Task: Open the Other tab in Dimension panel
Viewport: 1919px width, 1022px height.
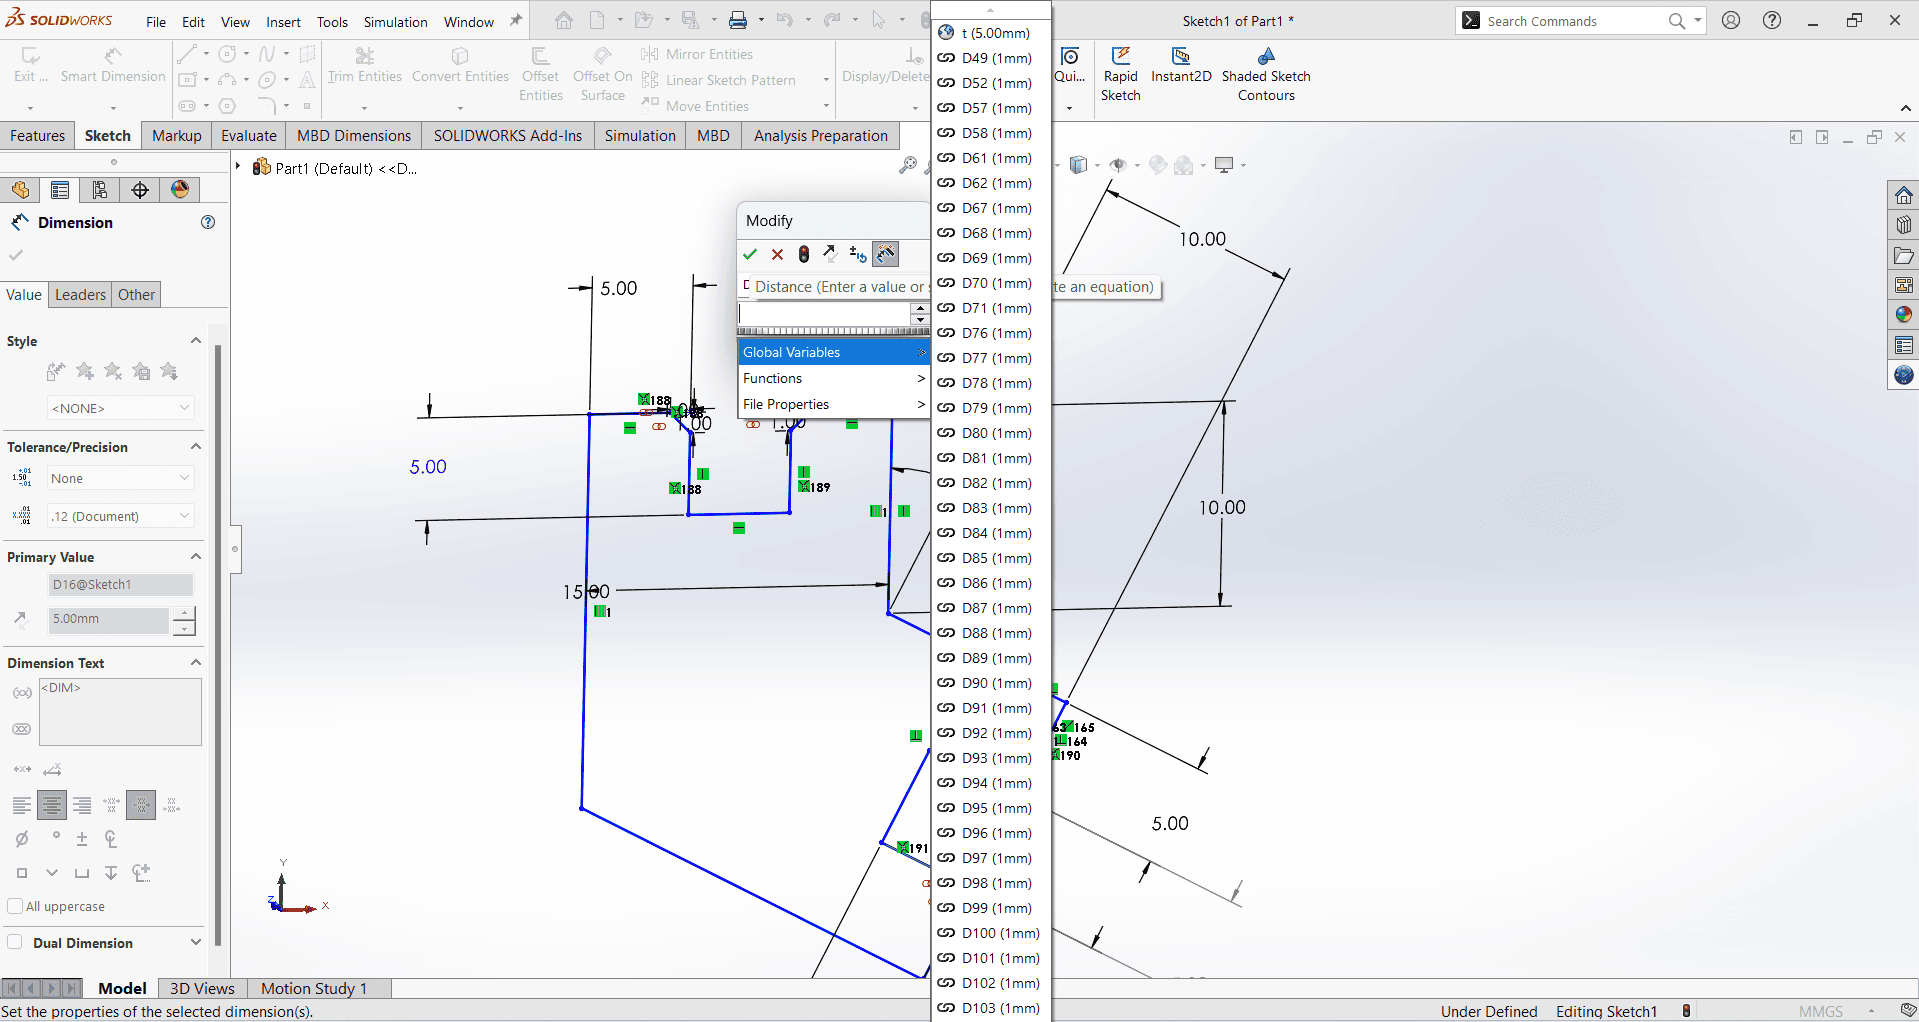Action: click(136, 295)
